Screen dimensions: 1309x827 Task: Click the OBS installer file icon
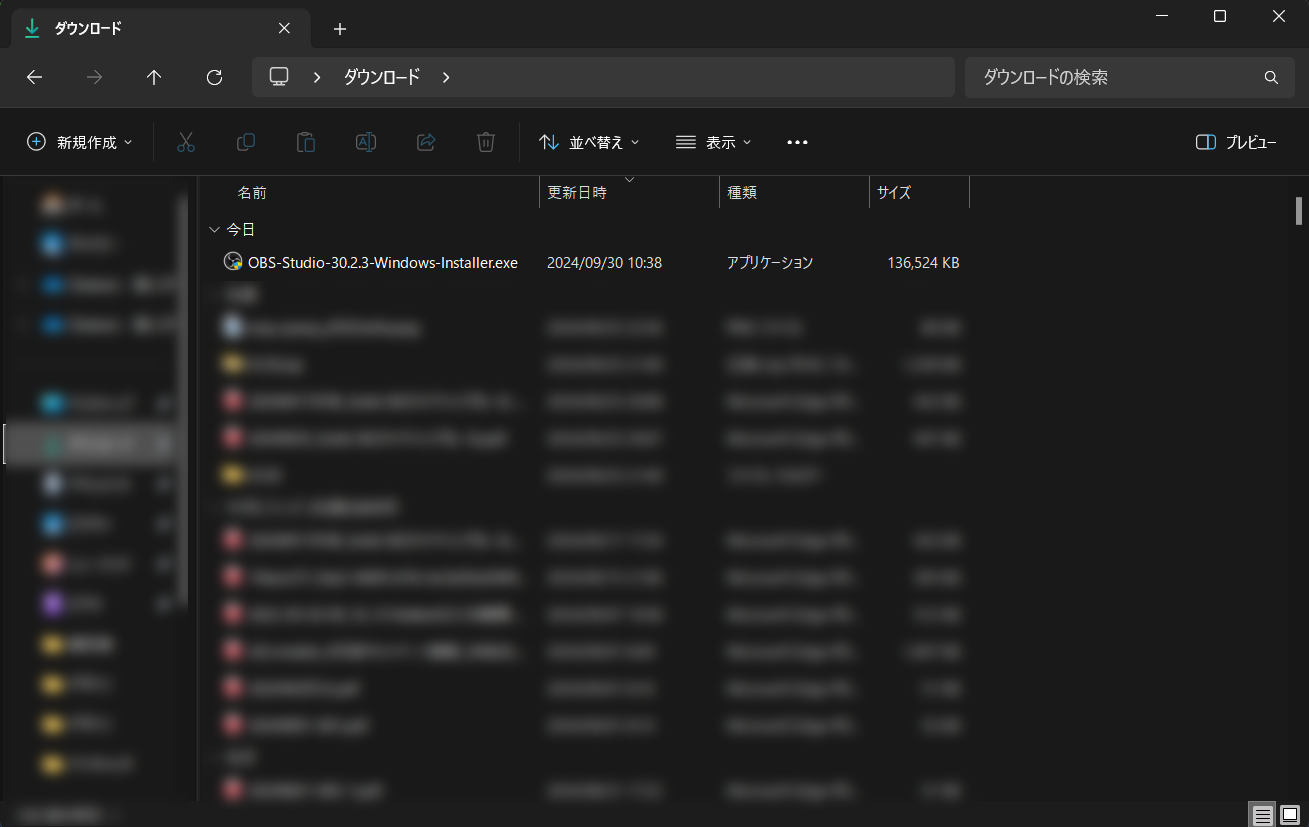(x=233, y=262)
